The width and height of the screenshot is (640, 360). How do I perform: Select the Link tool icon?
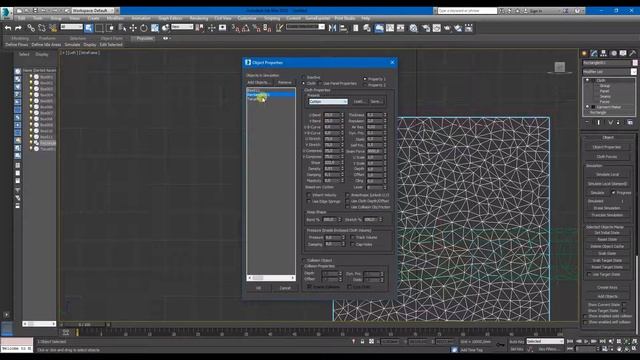coord(31,28)
